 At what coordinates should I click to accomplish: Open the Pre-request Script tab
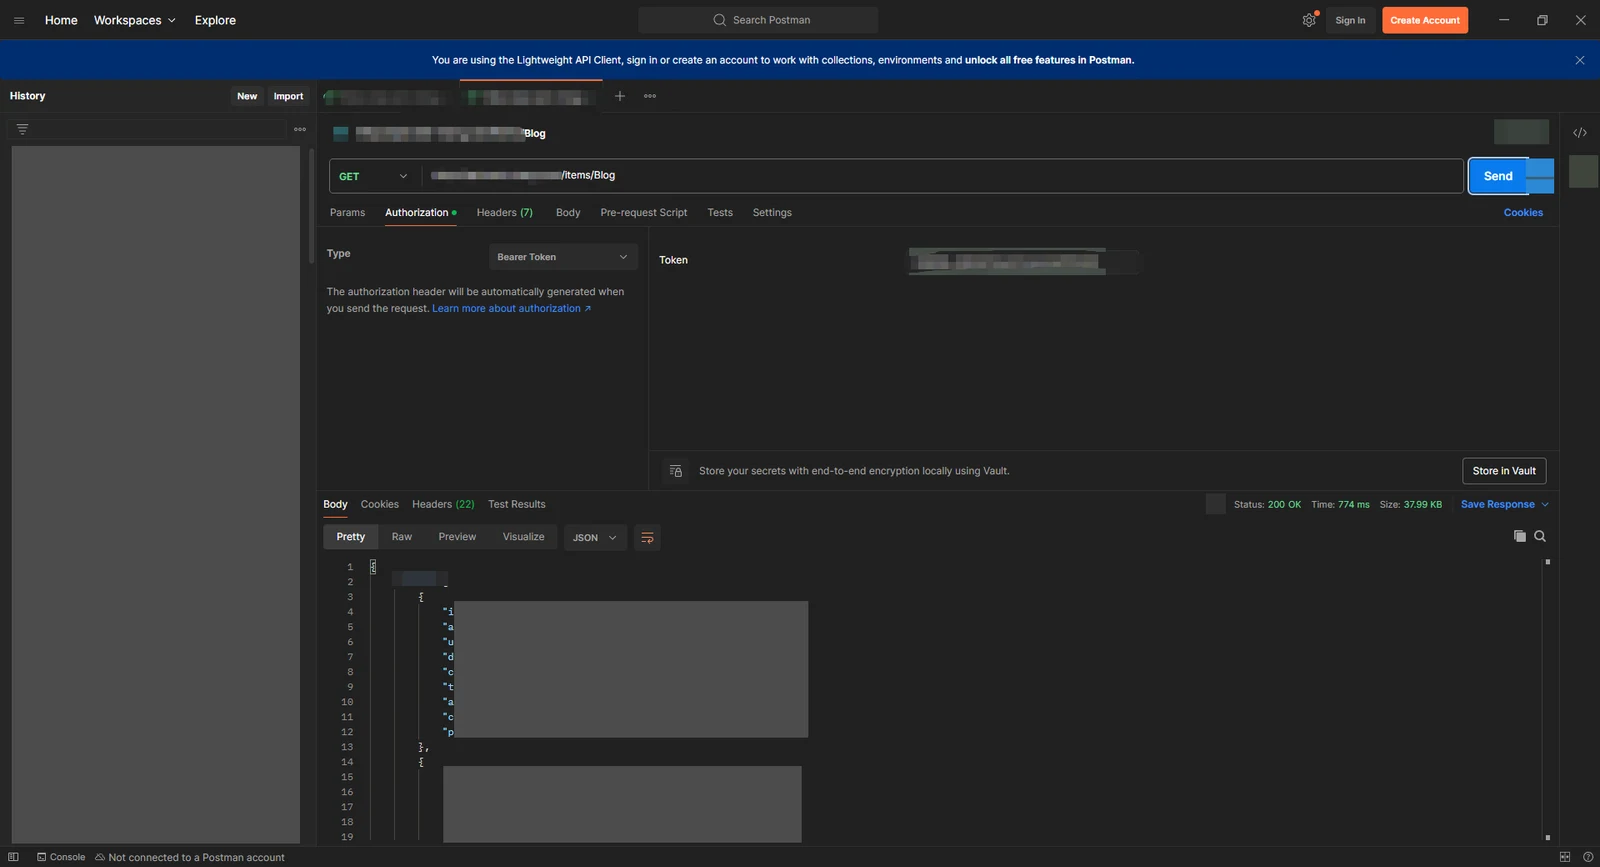pos(644,213)
